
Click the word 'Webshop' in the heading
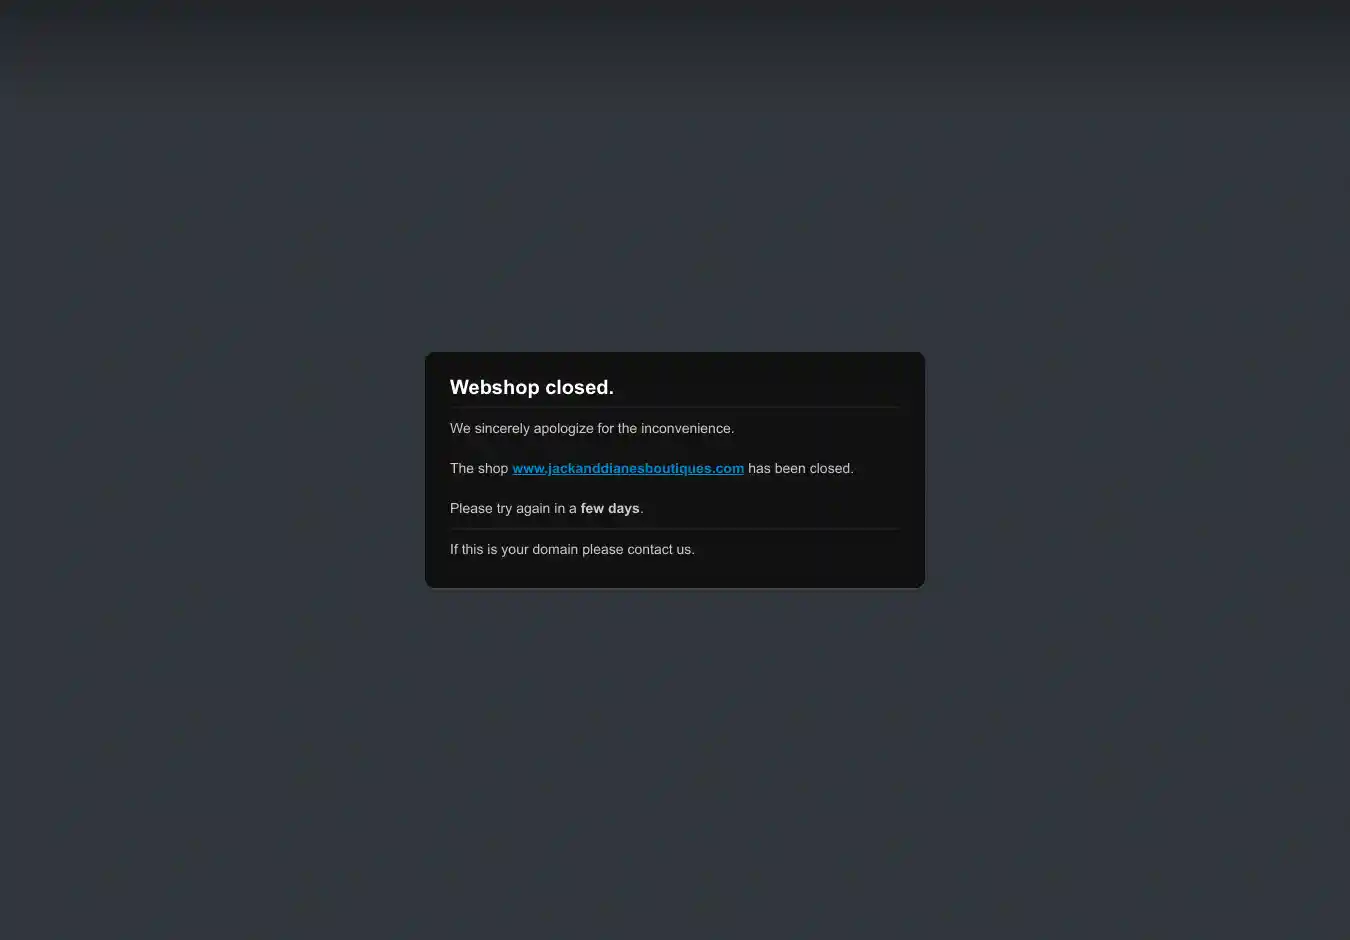click(x=494, y=387)
